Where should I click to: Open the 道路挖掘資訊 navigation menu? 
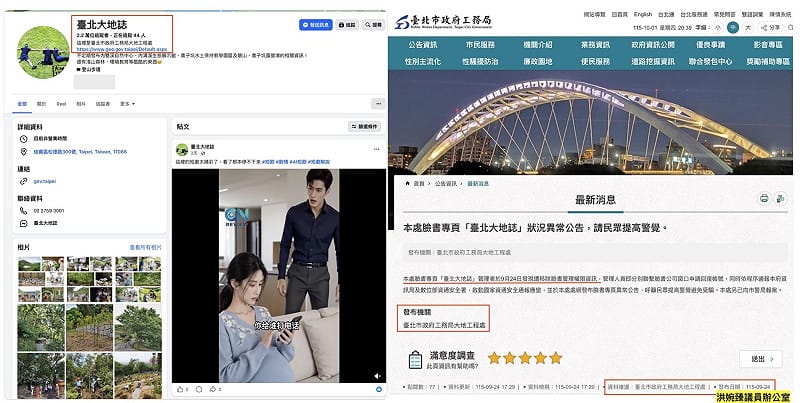point(653,61)
